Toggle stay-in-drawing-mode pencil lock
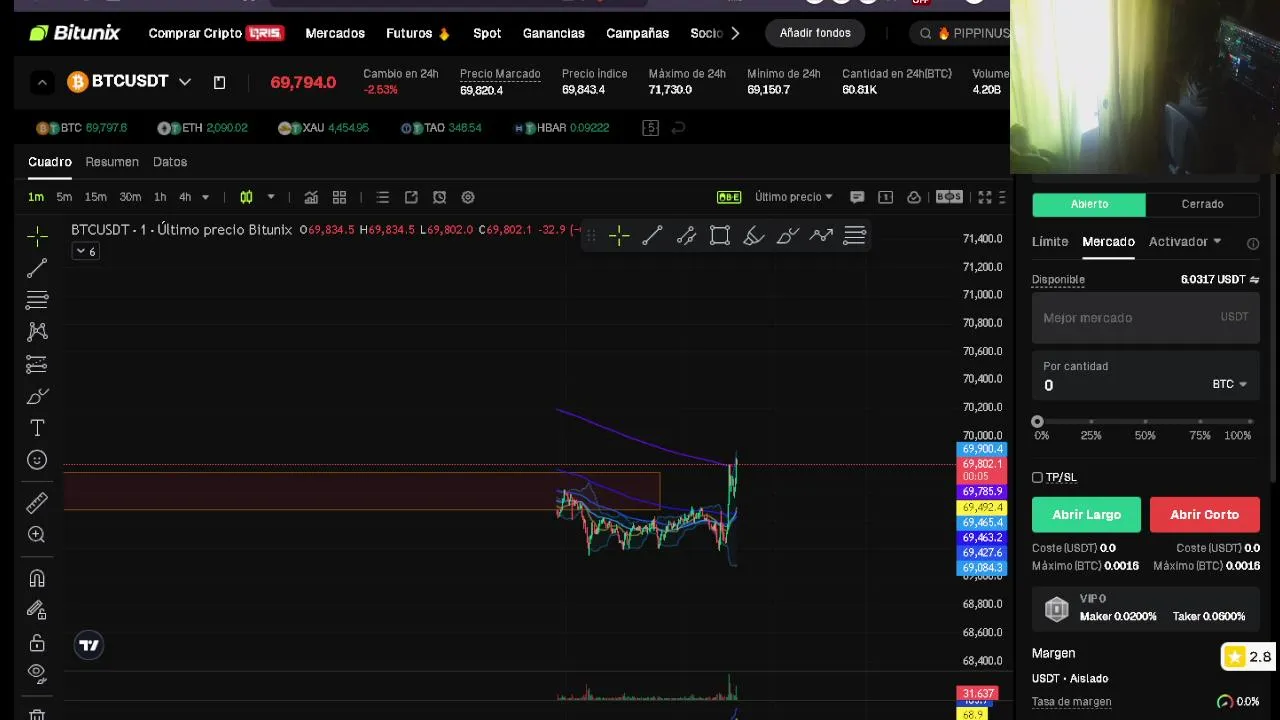The image size is (1280, 720). coord(37,610)
